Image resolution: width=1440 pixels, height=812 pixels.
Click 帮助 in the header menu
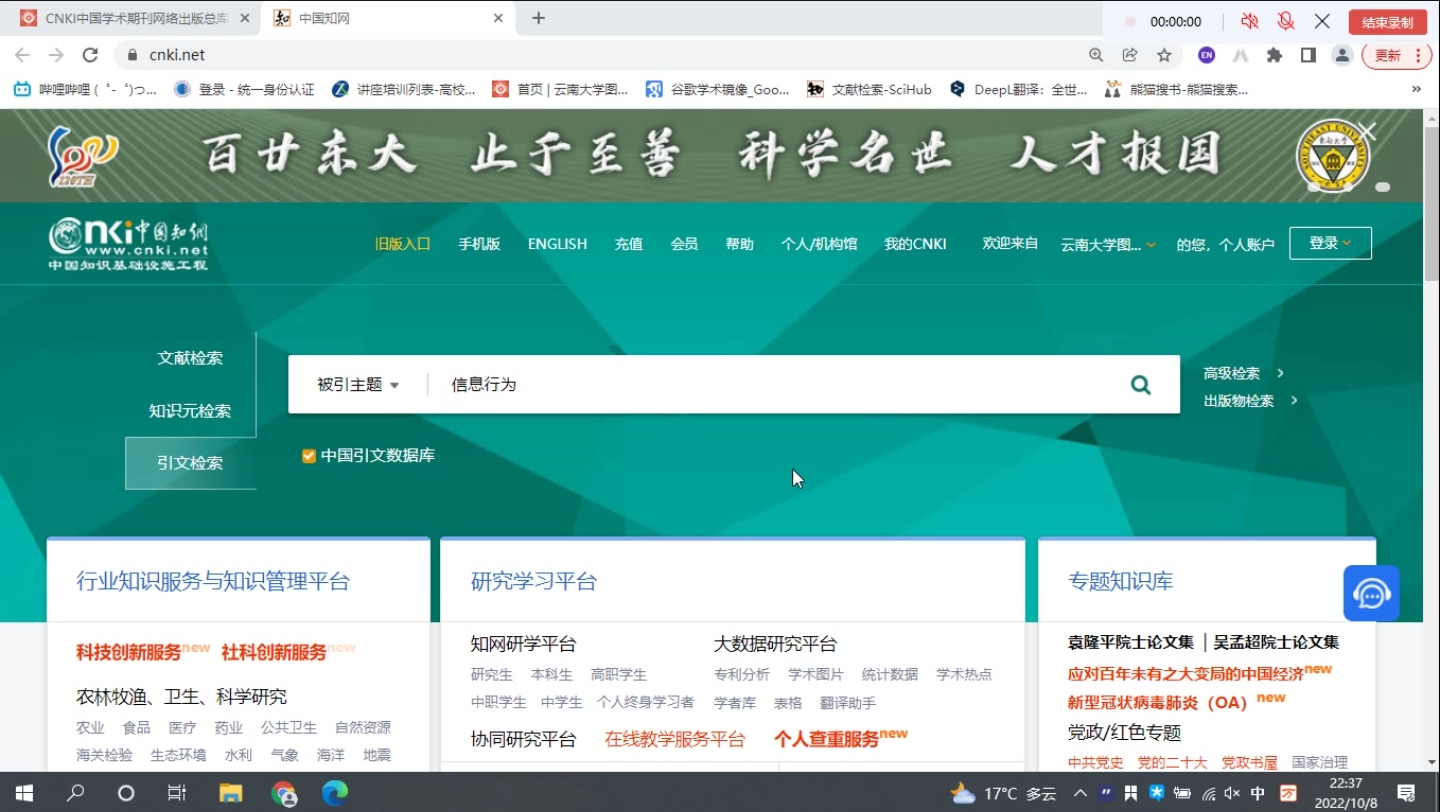[739, 244]
